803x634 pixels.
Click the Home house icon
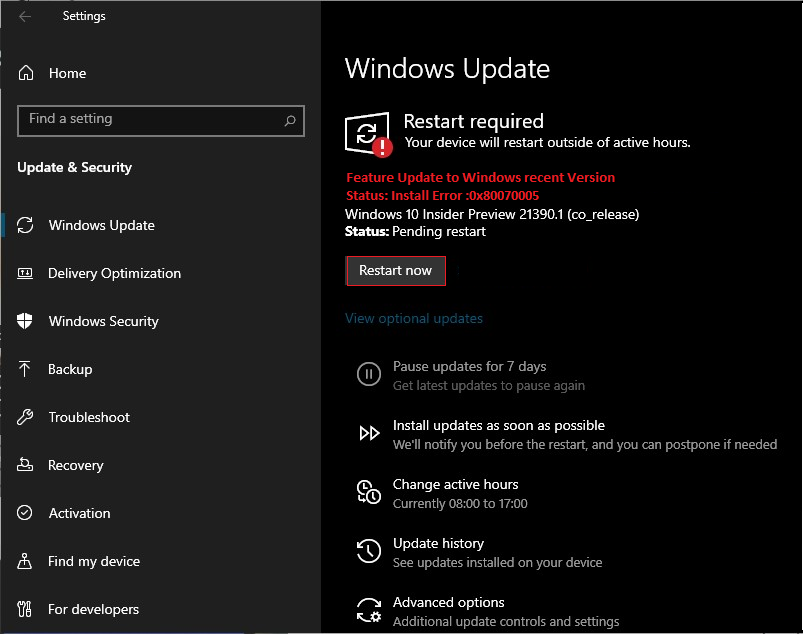pos(26,73)
